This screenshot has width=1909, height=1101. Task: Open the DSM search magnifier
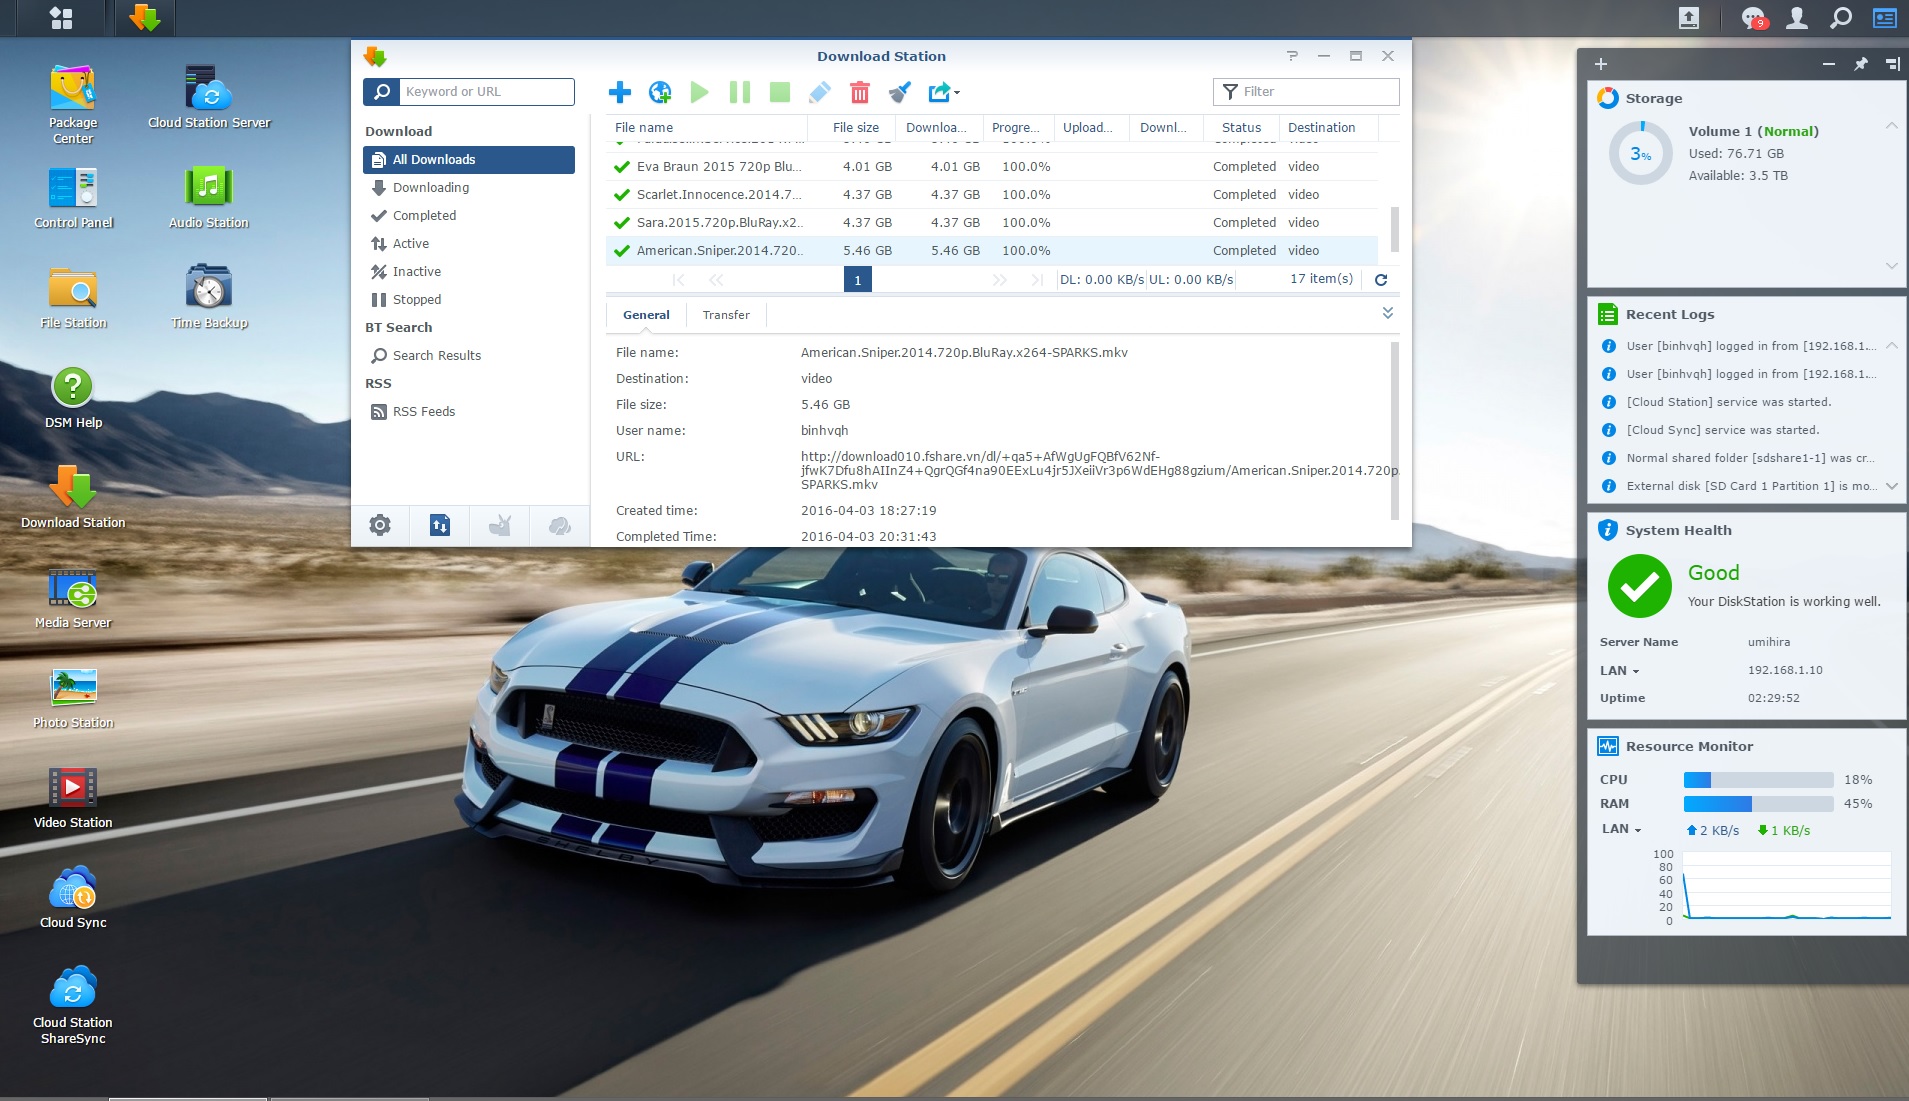click(1841, 18)
